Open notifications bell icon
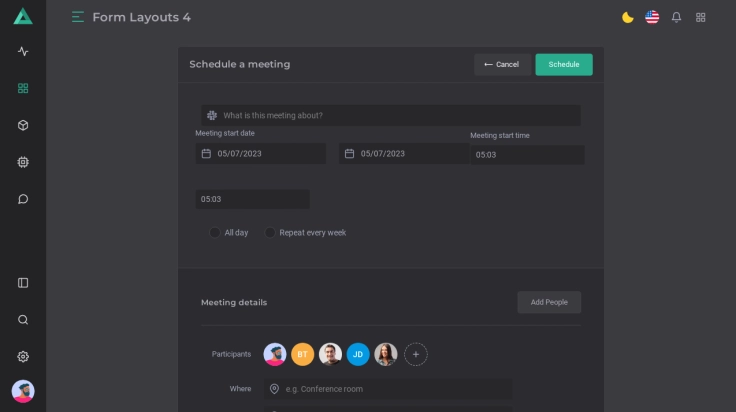The height and width of the screenshot is (412, 736). [x=677, y=17]
